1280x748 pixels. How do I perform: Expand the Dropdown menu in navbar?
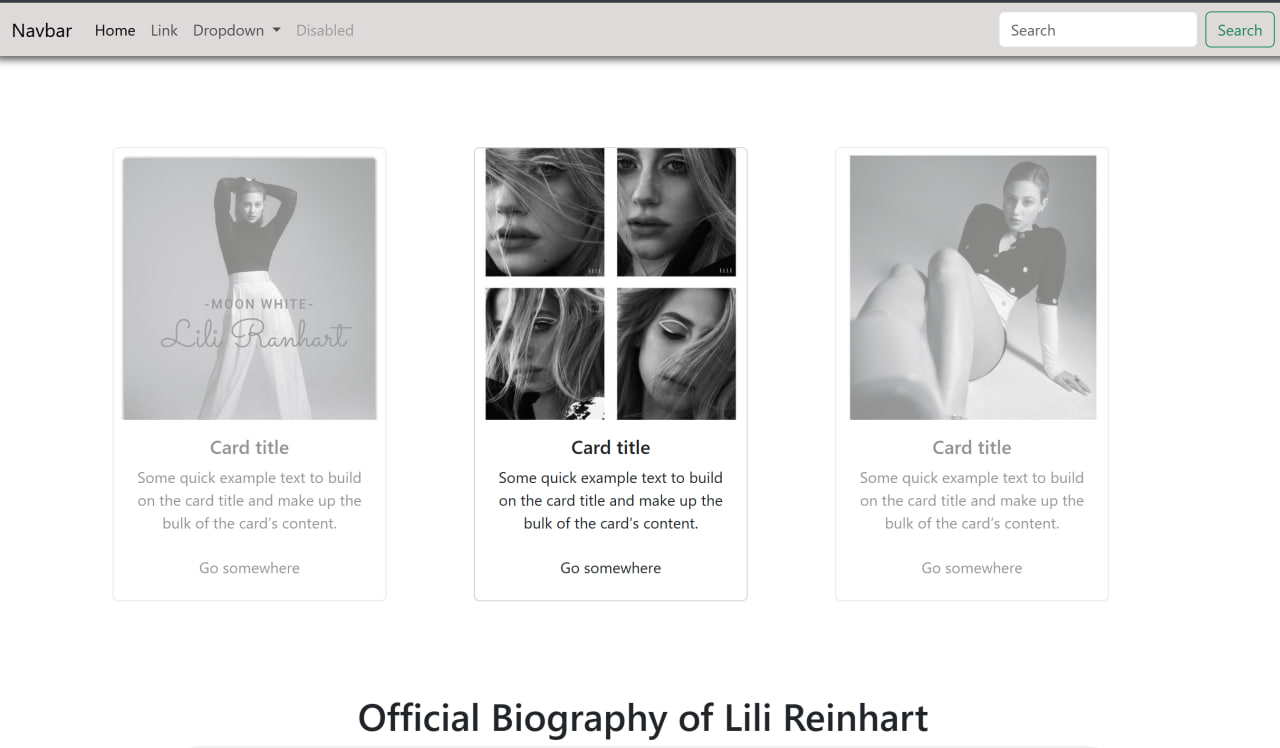point(236,30)
